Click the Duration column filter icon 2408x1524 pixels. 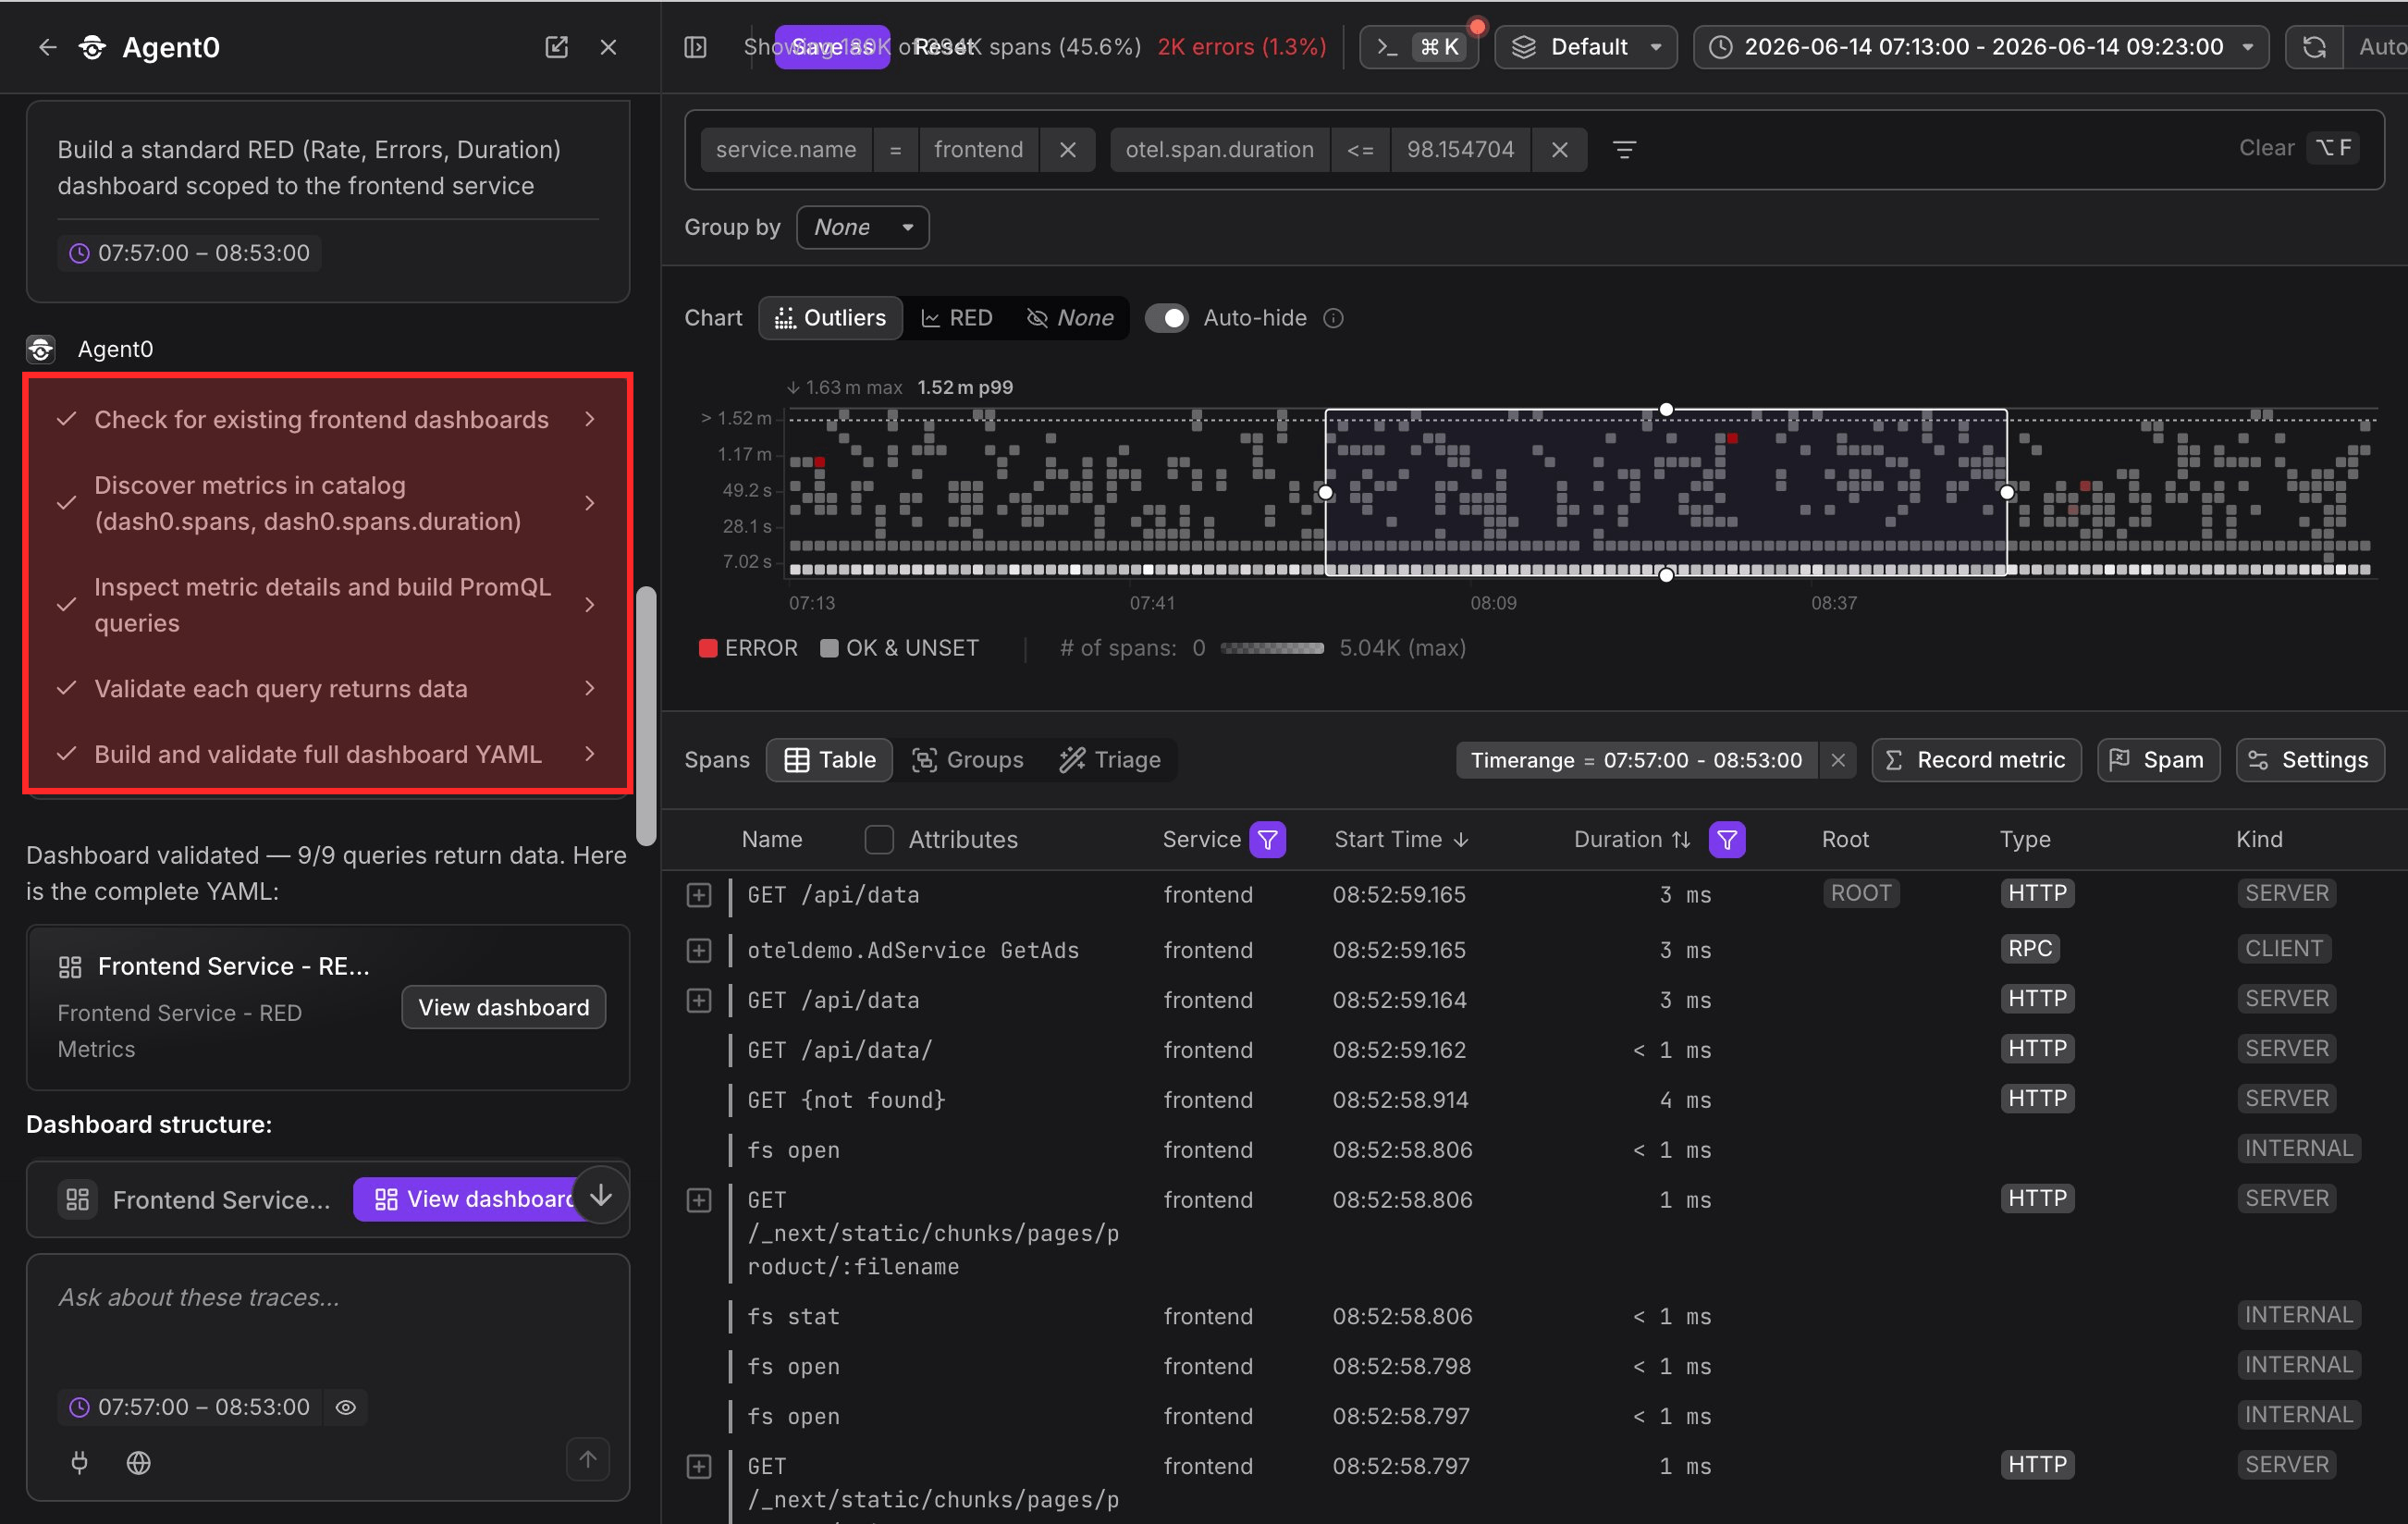coord(1727,839)
